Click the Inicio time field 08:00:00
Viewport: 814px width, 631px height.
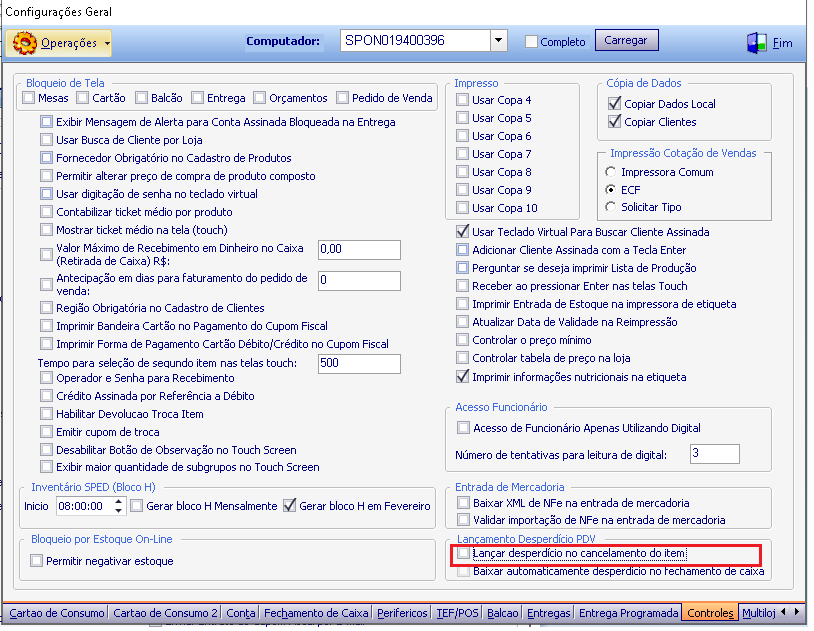(84, 506)
